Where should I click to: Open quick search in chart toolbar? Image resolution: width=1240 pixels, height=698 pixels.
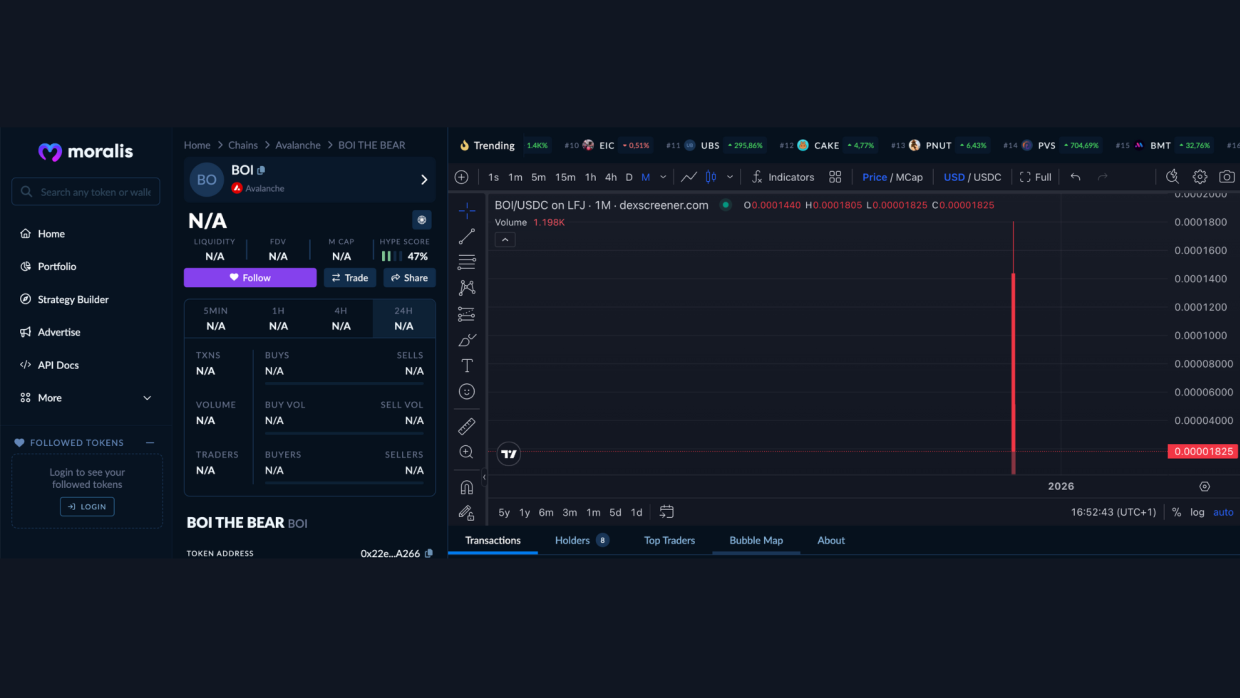click(x=1173, y=177)
